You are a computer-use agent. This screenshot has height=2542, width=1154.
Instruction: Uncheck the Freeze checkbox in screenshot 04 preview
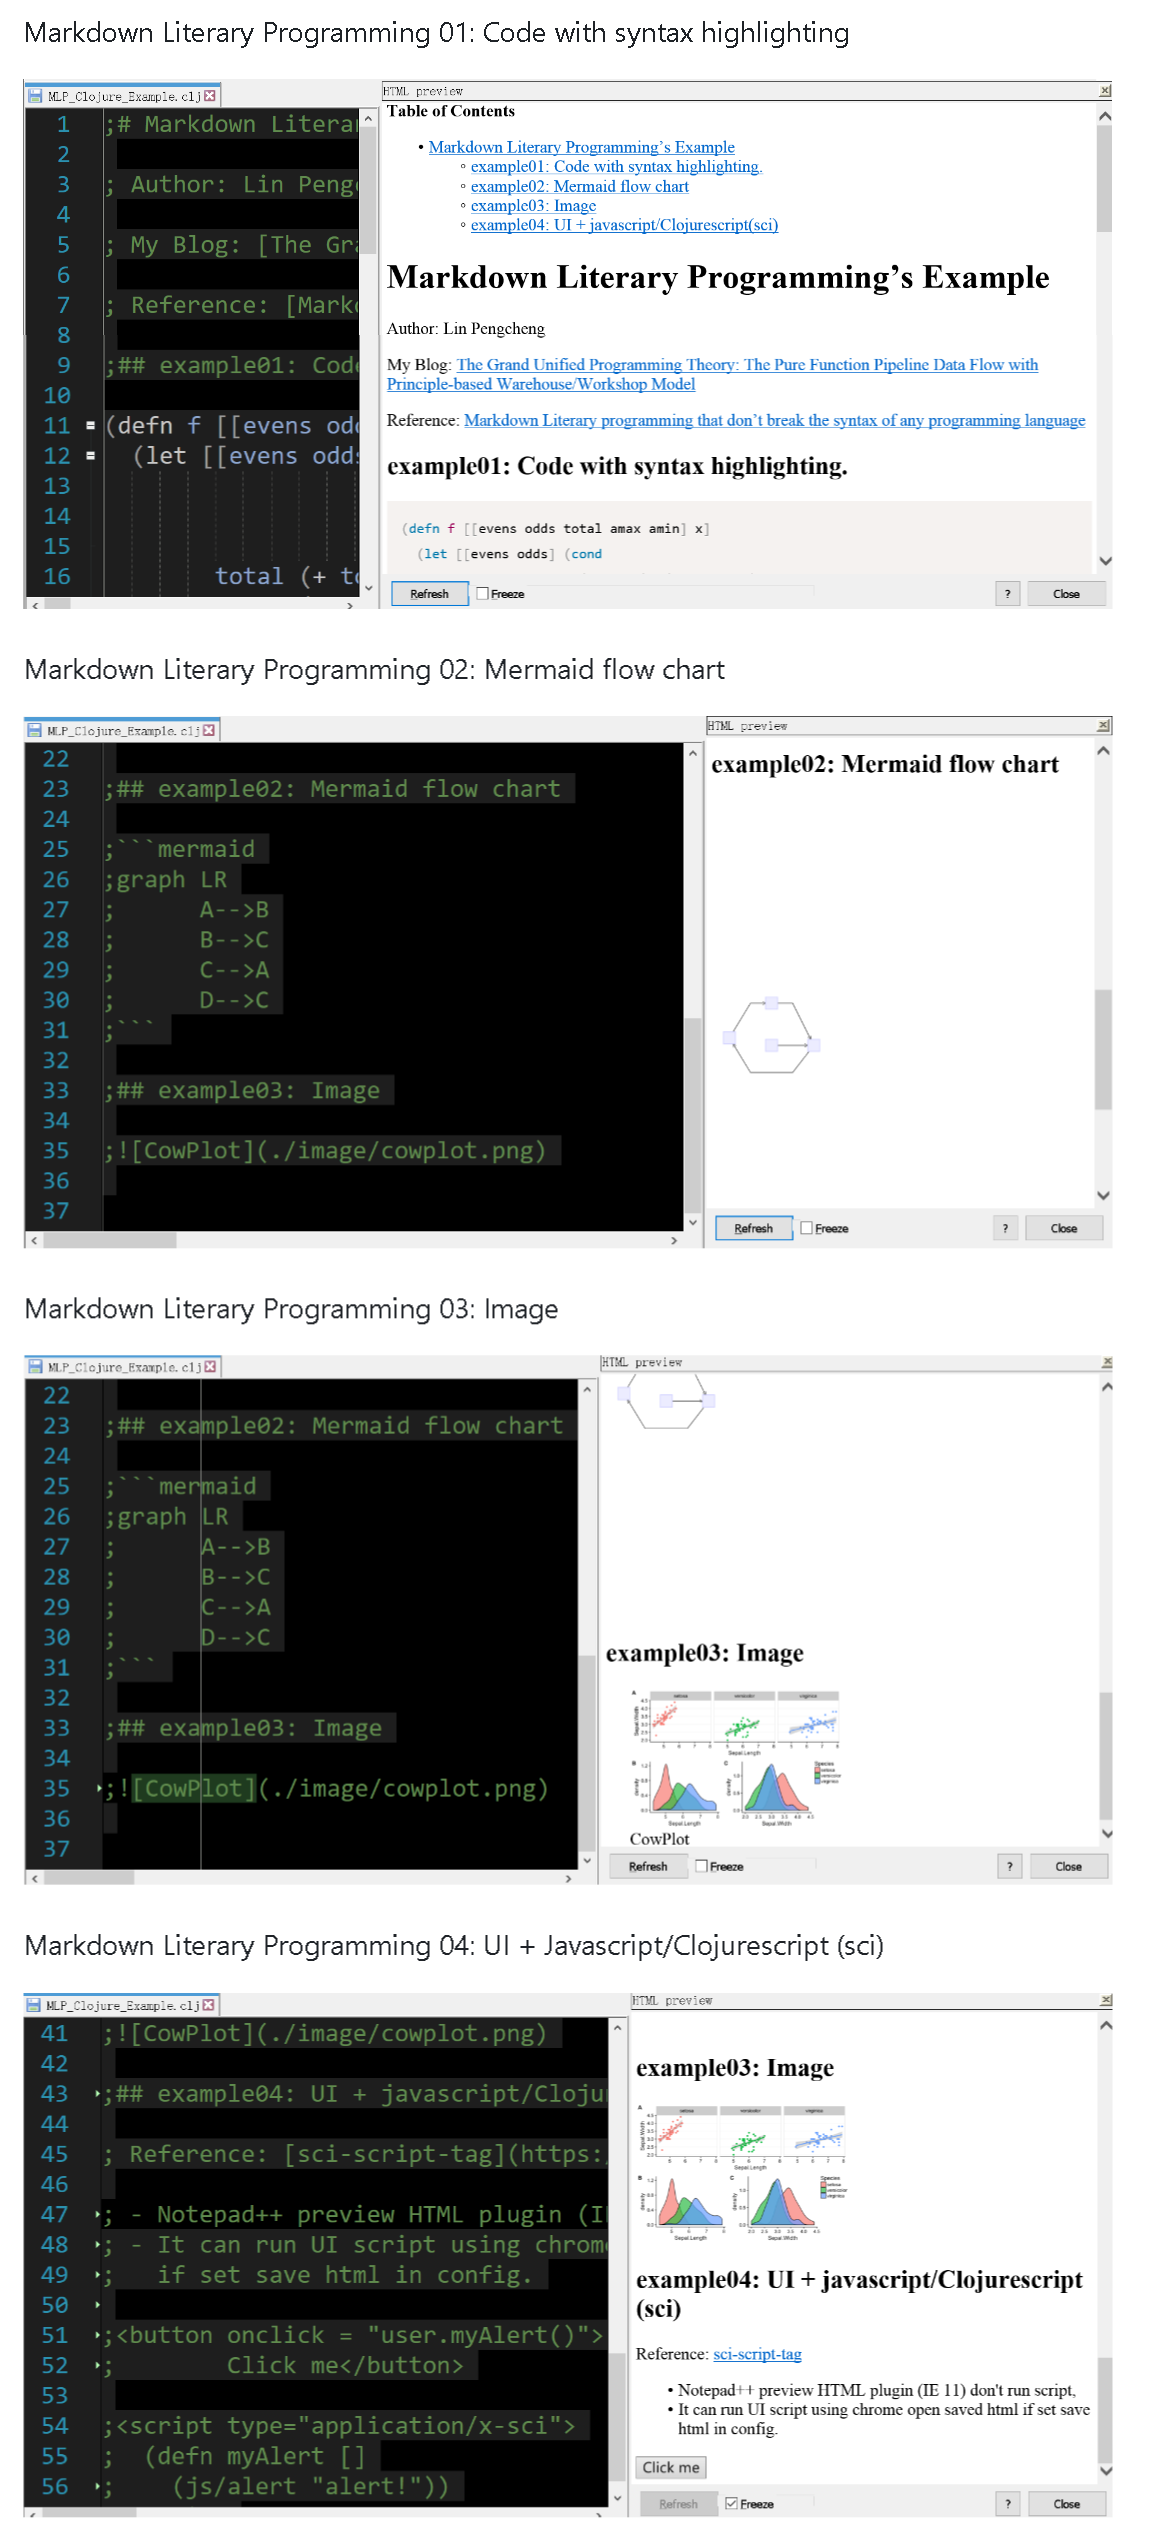pos(732,2503)
